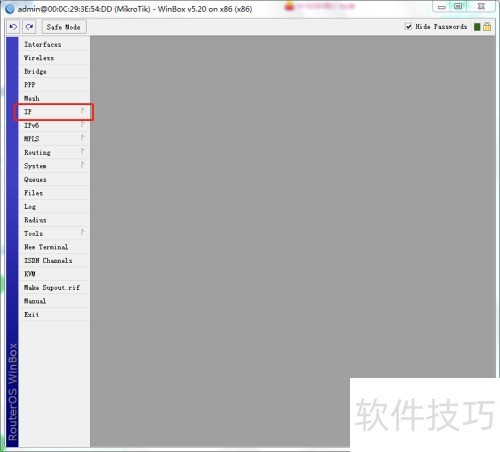The image size is (500, 452).
Task: Open the Files menu
Action: (54, 193)
